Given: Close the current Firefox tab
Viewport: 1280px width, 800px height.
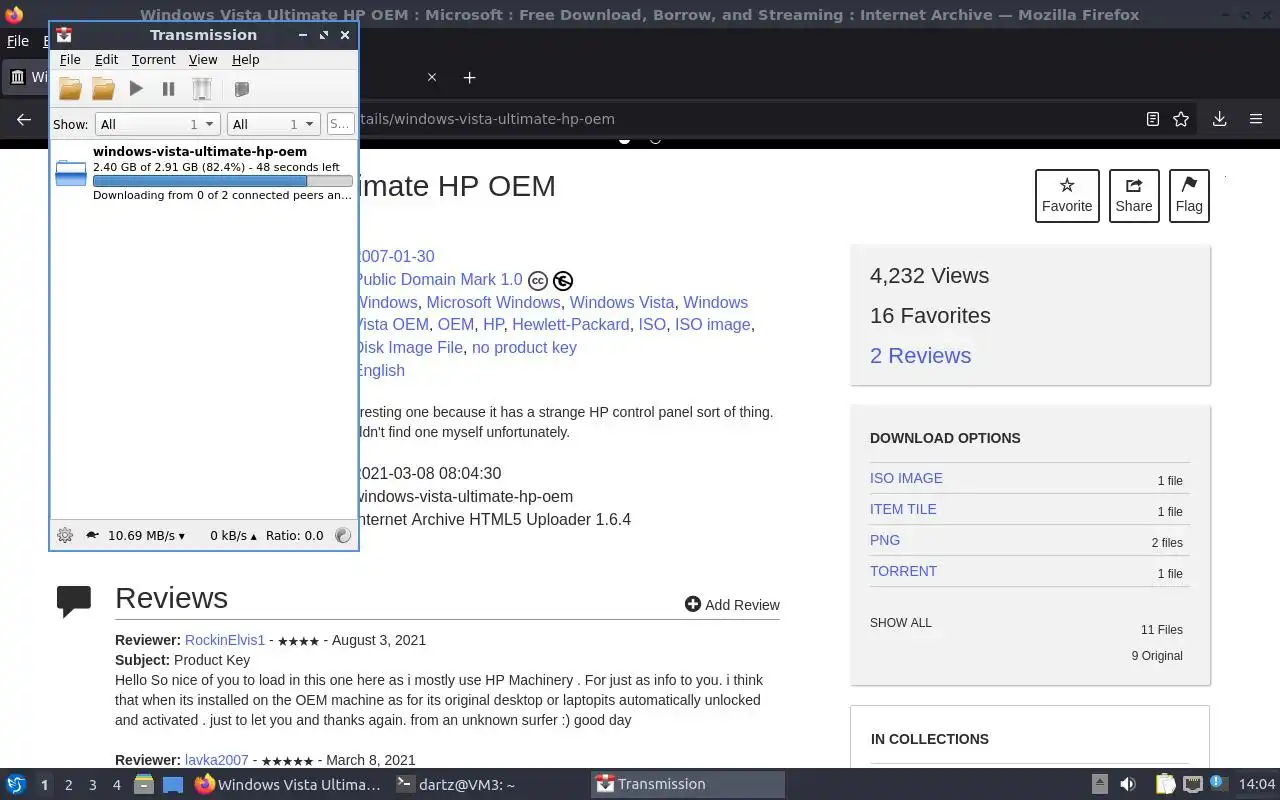Looking at the screenshot, I should point(432,77).
